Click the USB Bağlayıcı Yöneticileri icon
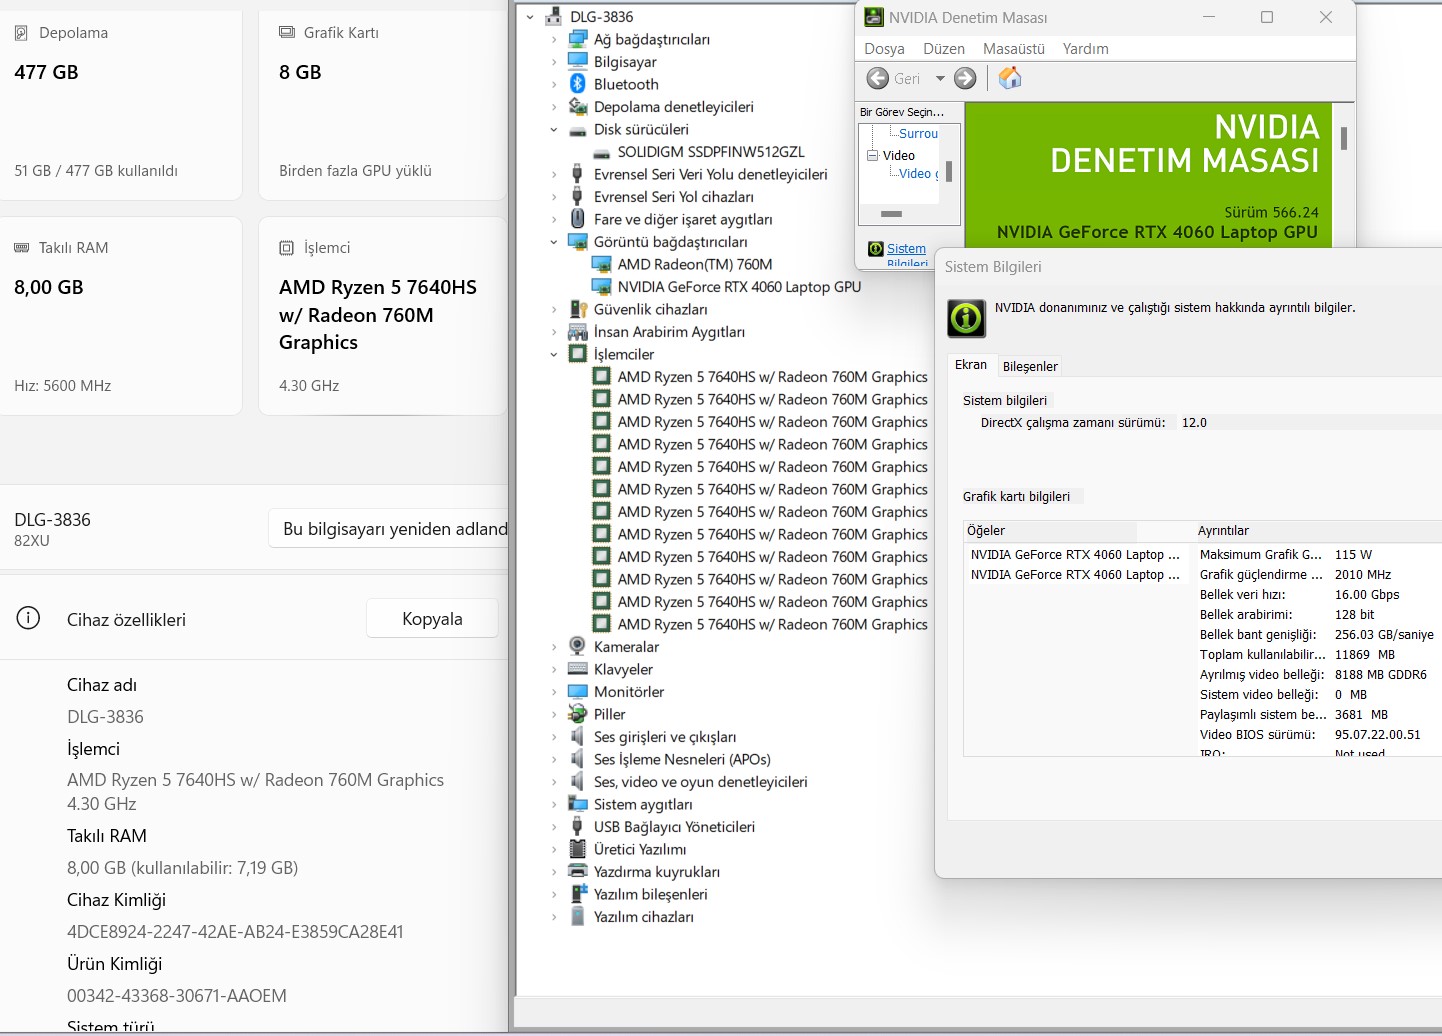 pos(577,826)
